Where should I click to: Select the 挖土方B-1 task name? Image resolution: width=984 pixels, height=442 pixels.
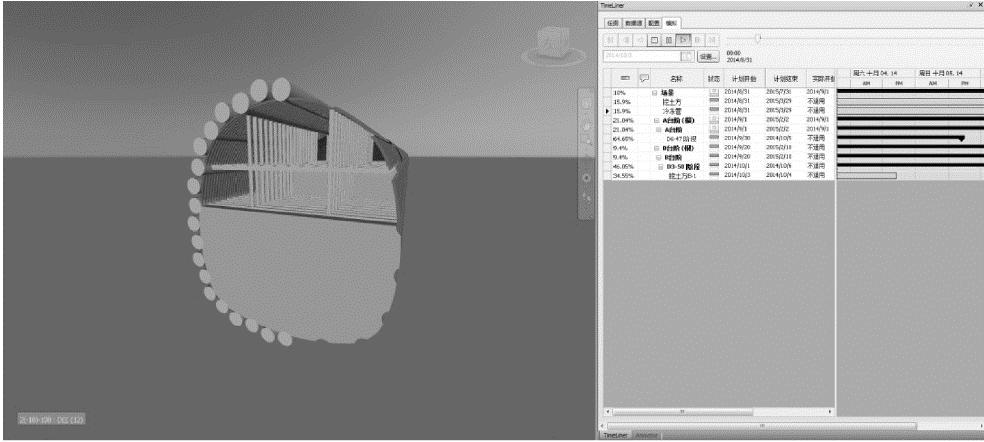tap(683, 175)
